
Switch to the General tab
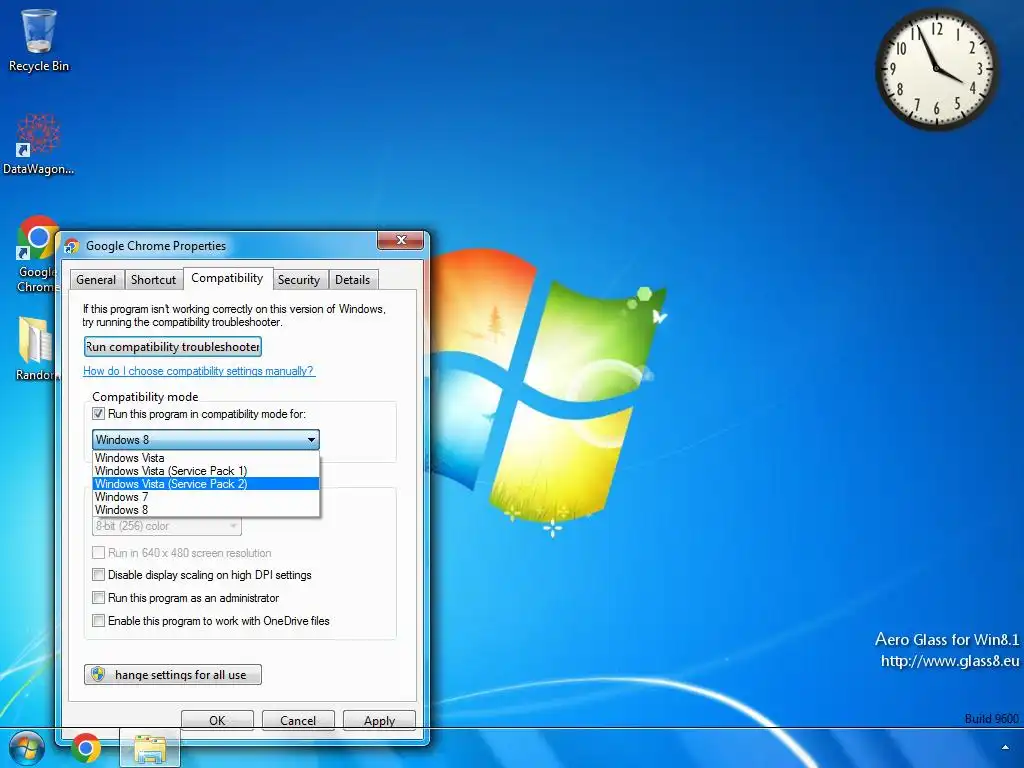coord(96,280)
